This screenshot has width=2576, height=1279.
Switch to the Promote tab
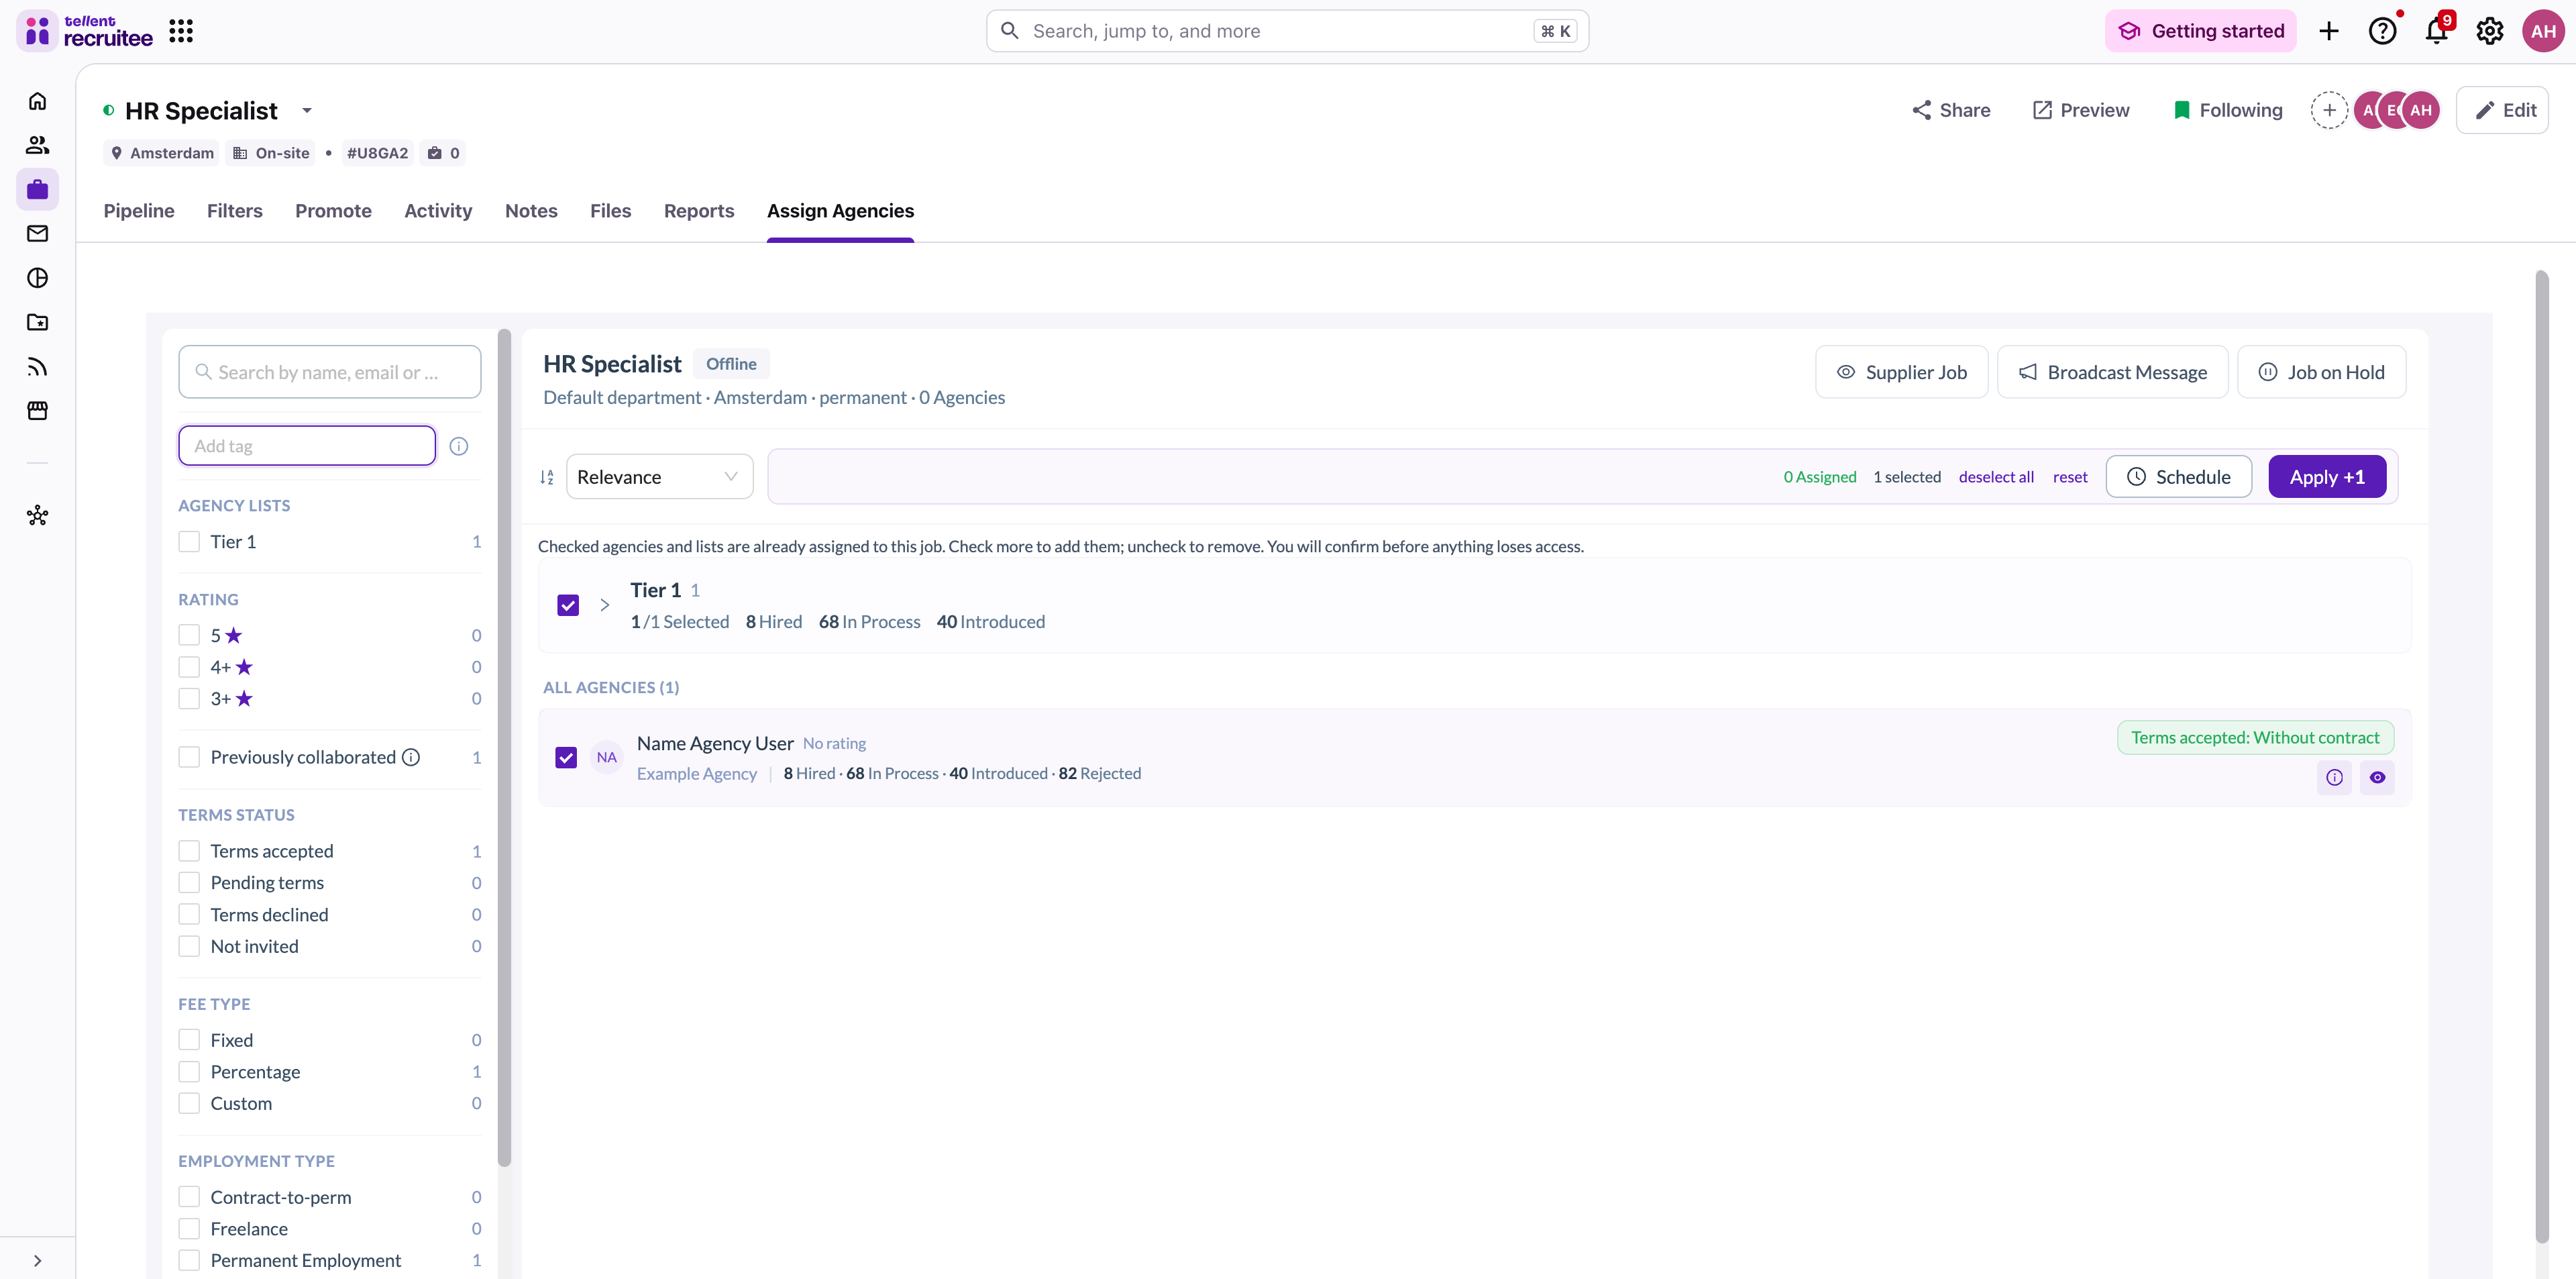(x=333, y=211)
